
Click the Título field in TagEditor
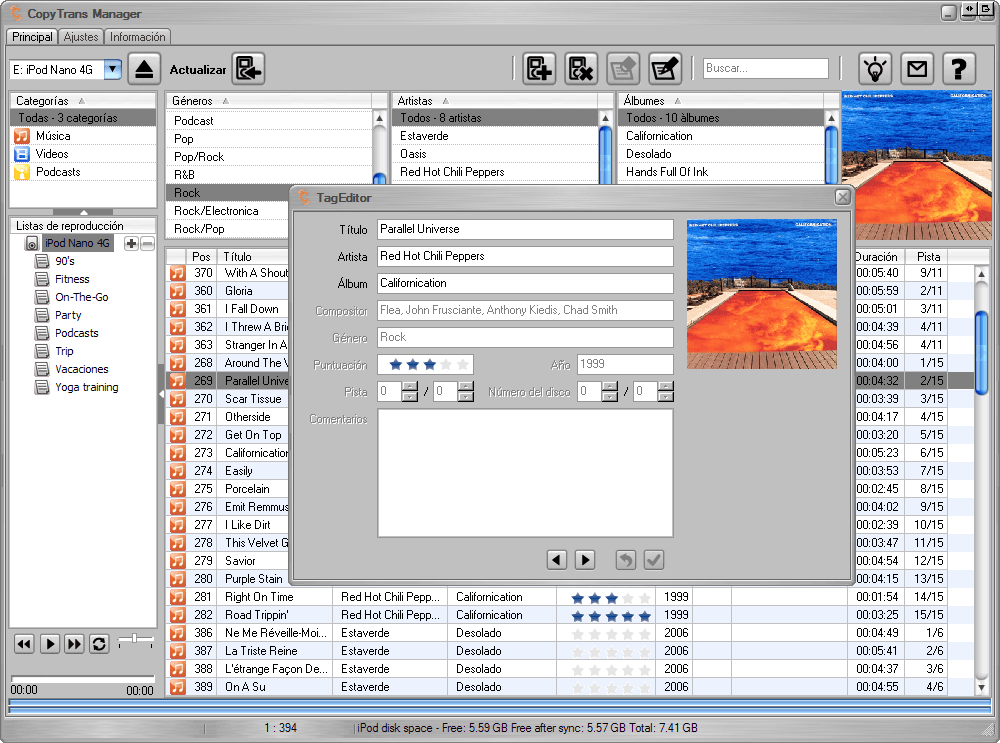(525, 229)
